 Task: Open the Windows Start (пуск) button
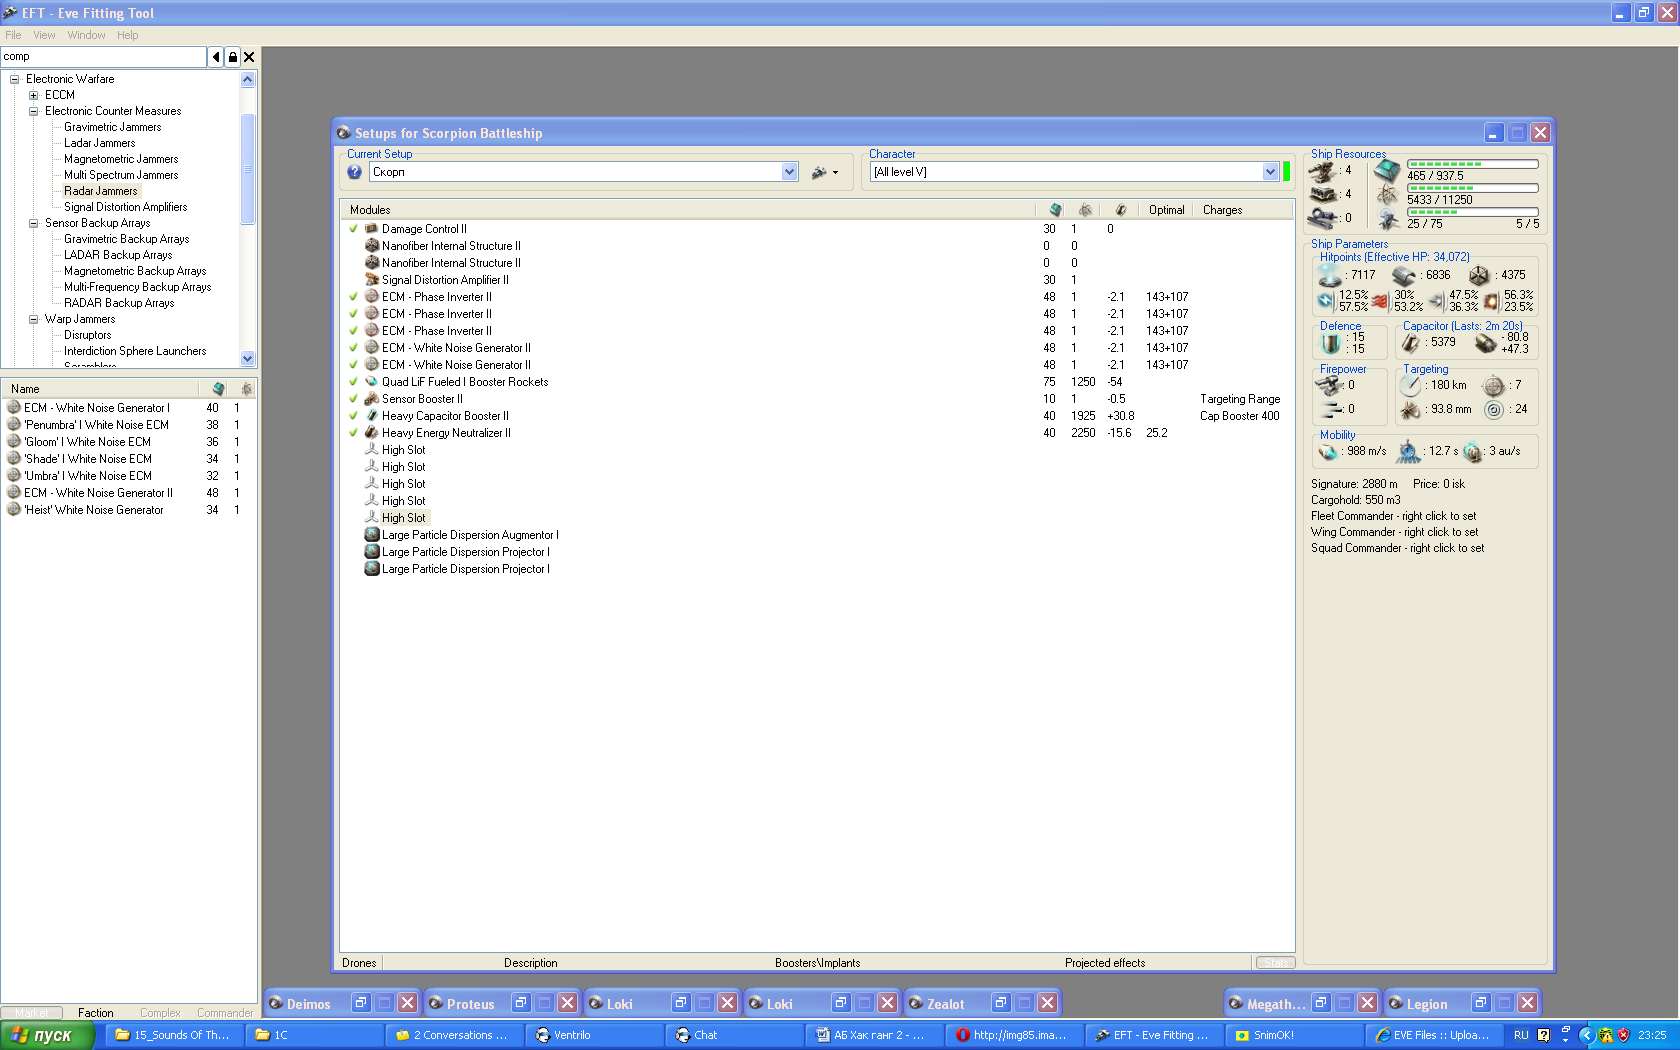coord(47,1035)
